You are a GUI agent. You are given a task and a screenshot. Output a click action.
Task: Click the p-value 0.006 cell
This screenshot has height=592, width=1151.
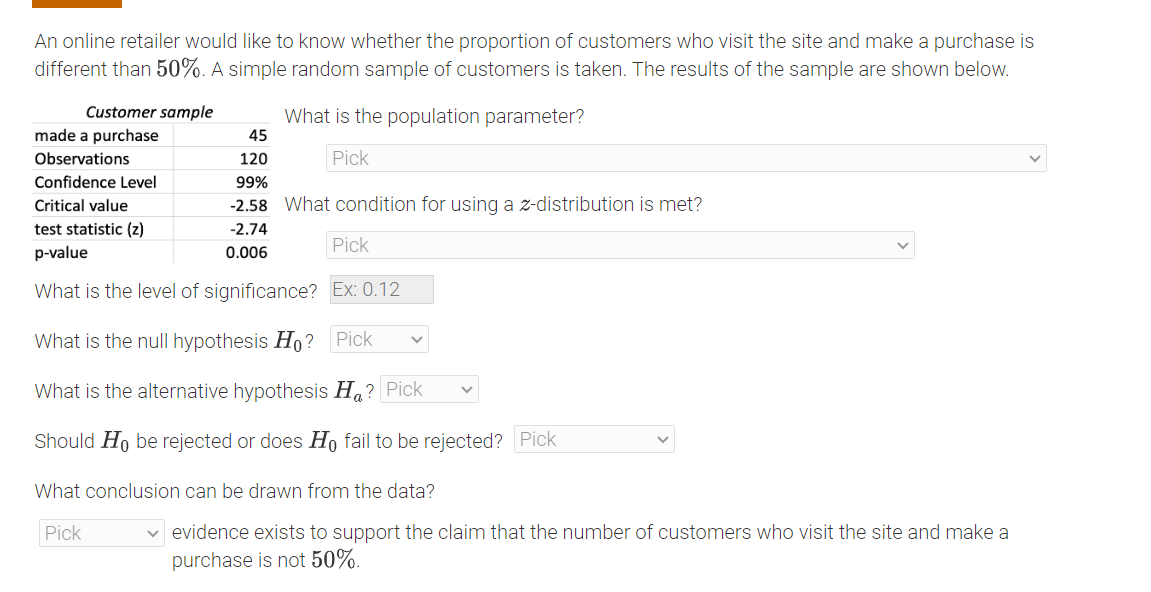(x=247, y=253)
